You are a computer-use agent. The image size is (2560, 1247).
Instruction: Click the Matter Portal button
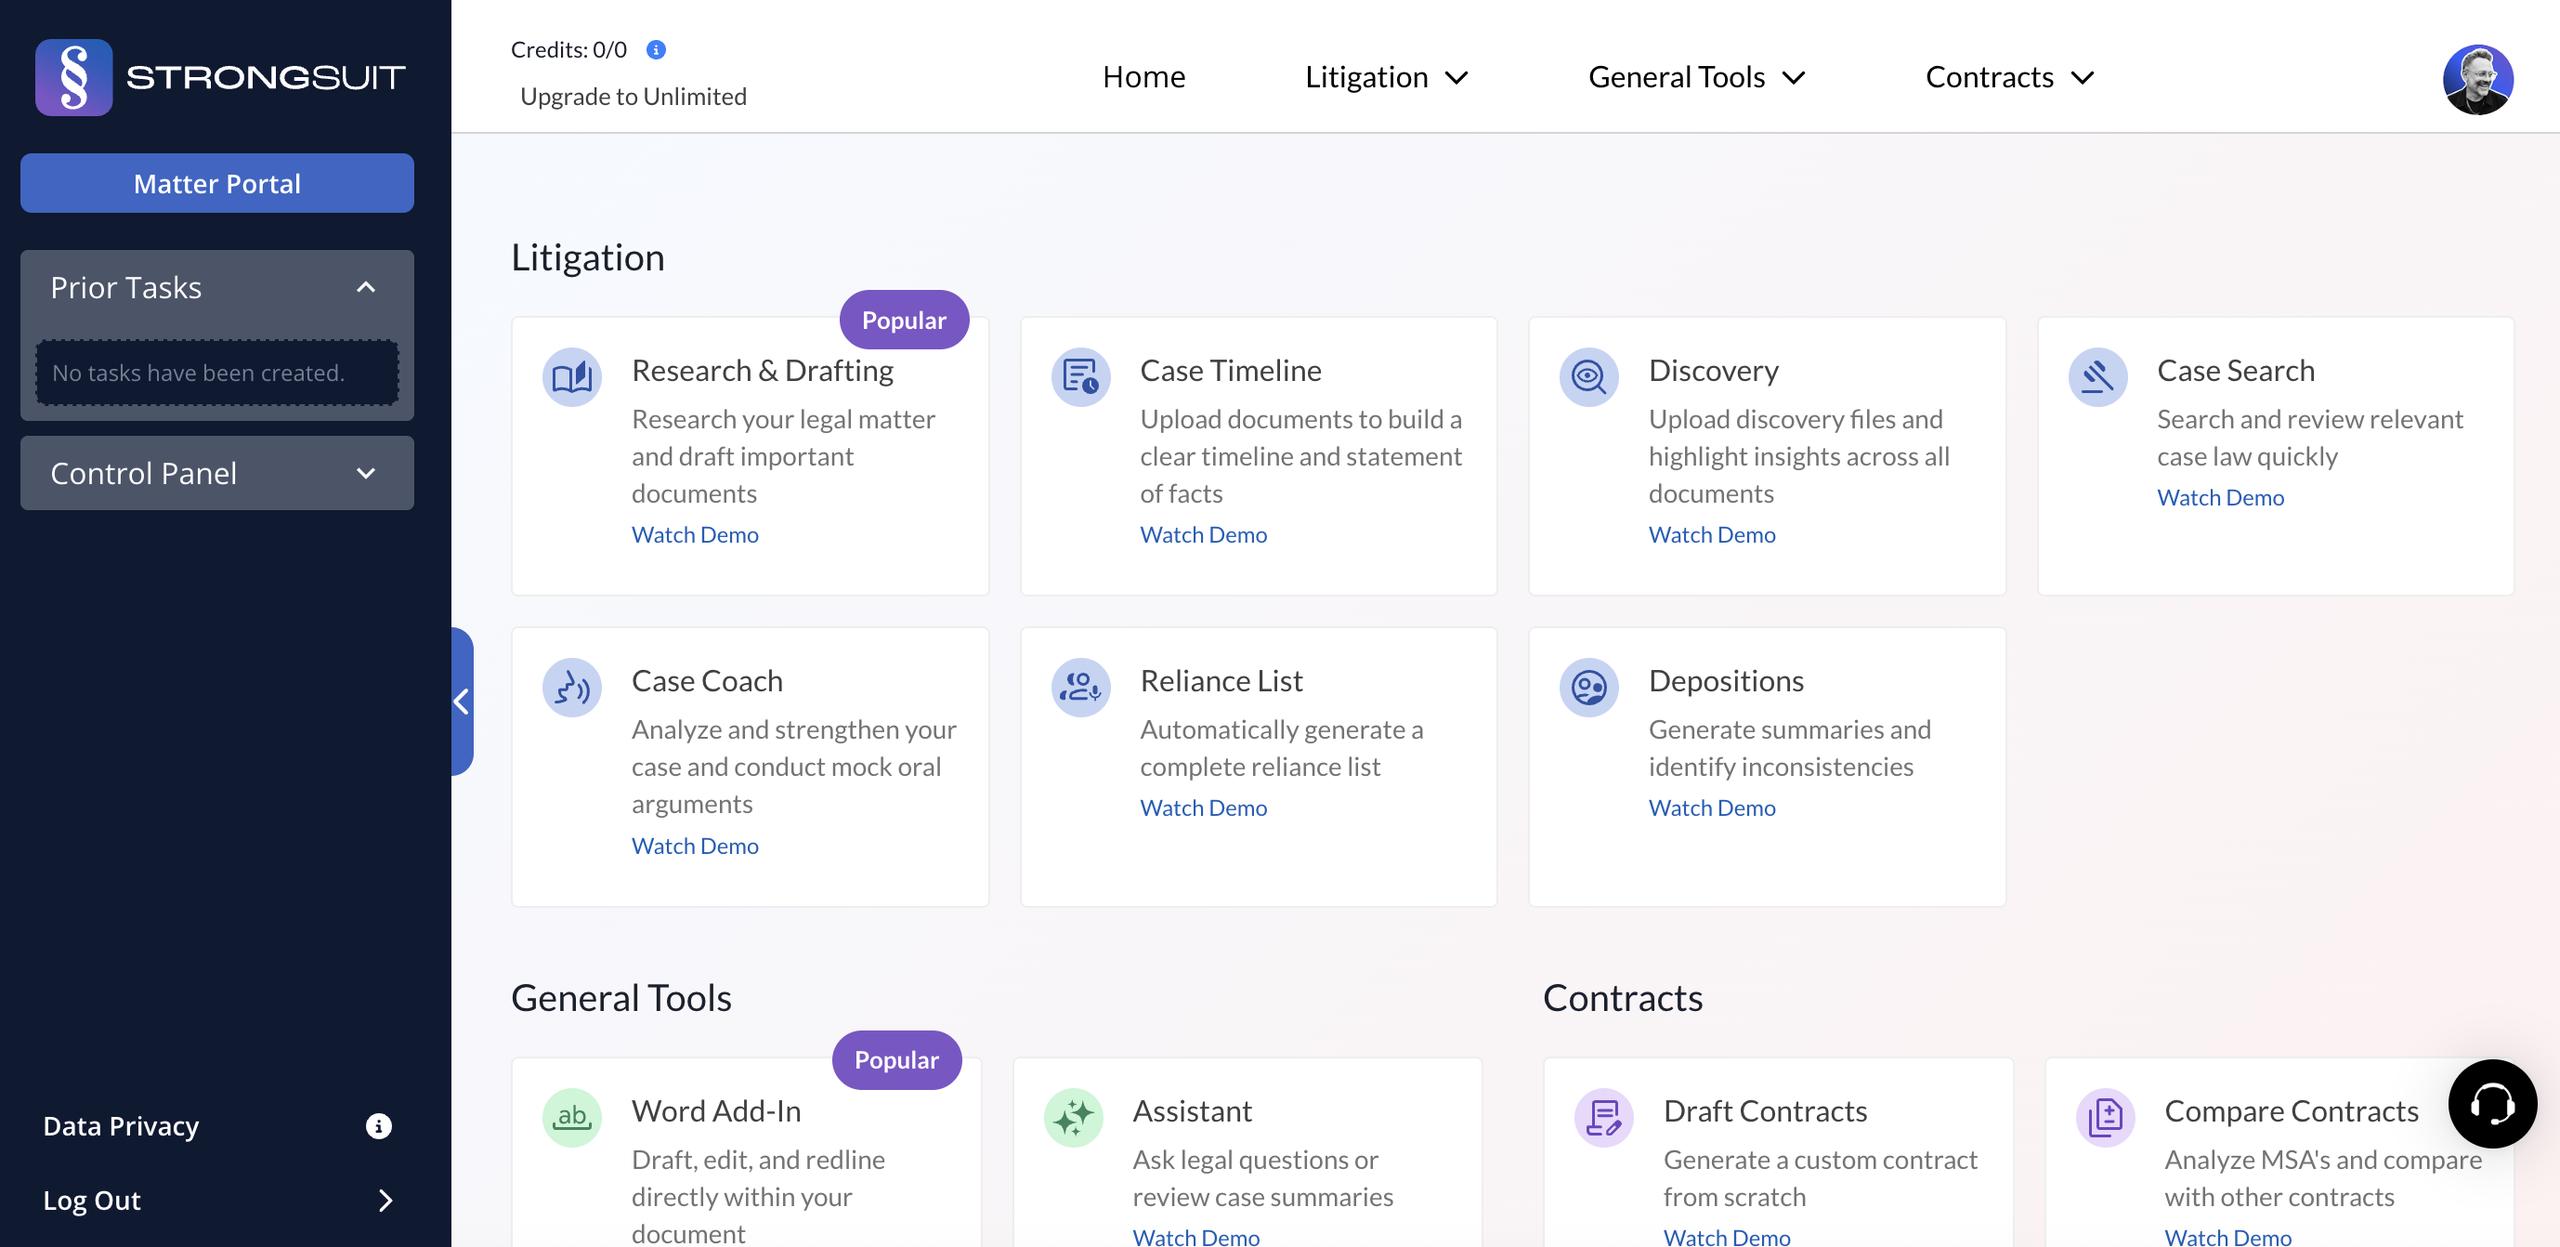coord(217,183)
